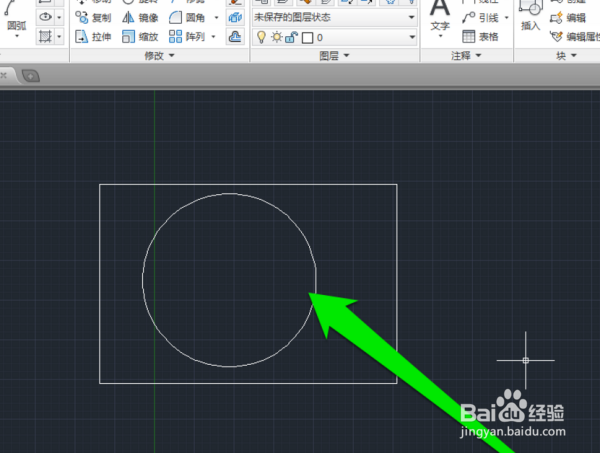Close the current drawing tab
The image size is (600, 453).
[x=3, y=75]
